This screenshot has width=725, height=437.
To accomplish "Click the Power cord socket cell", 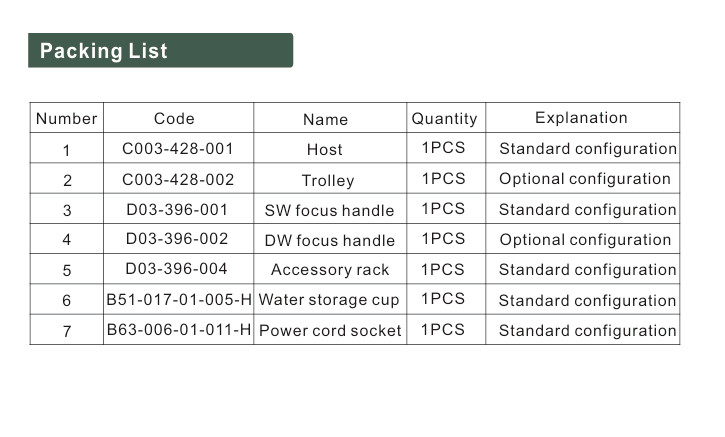I will tap(330, 331).
